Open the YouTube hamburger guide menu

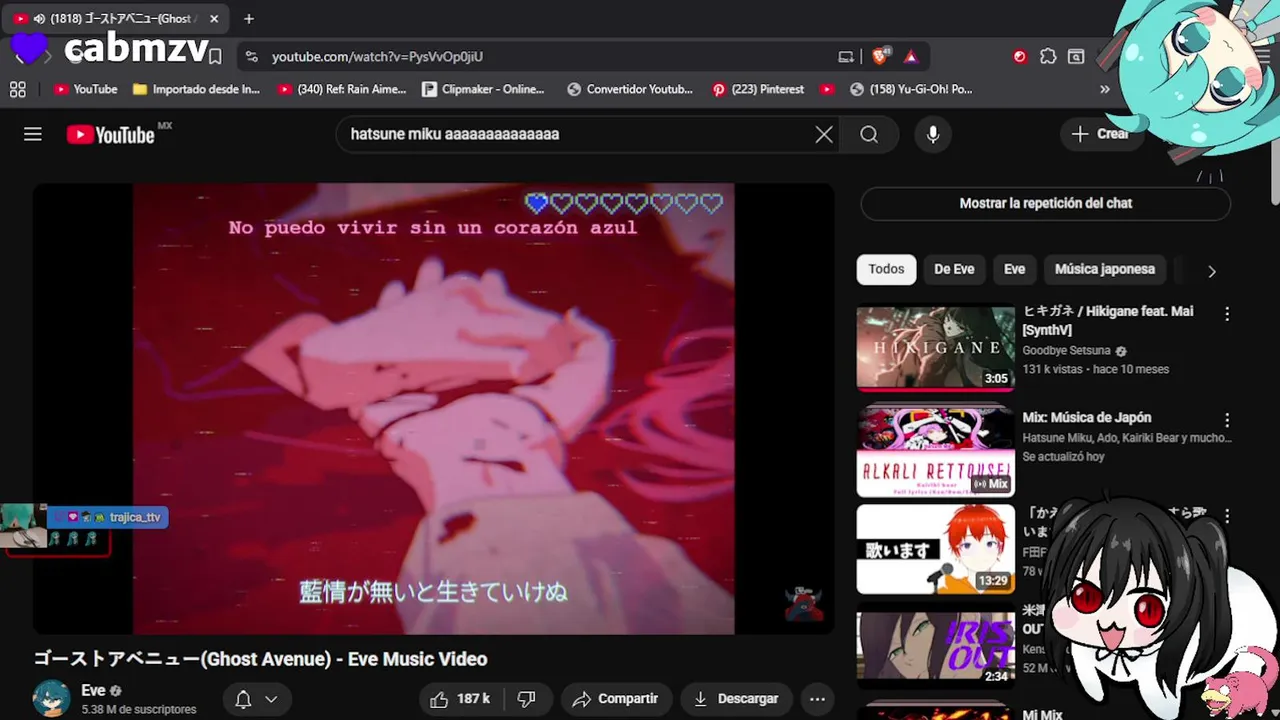coord(33,134)
